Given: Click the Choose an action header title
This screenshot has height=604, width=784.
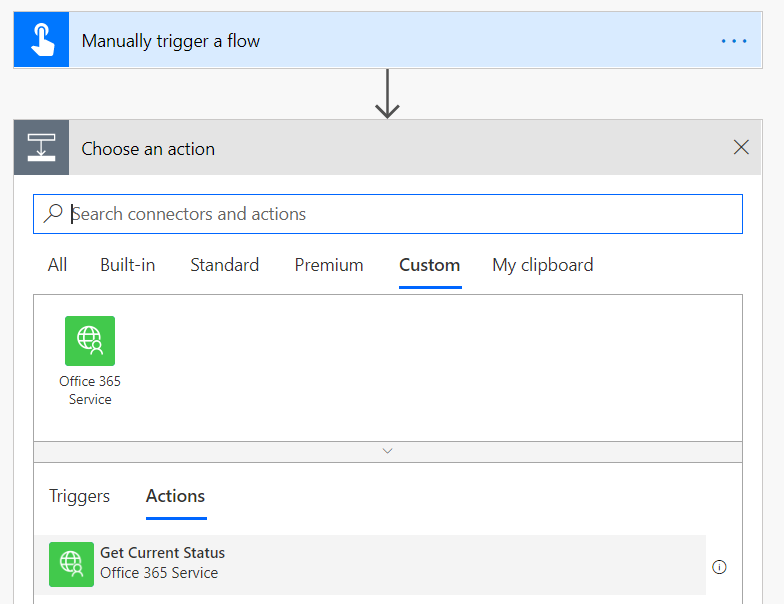Looking at the screenshot, I should (148, 149).
